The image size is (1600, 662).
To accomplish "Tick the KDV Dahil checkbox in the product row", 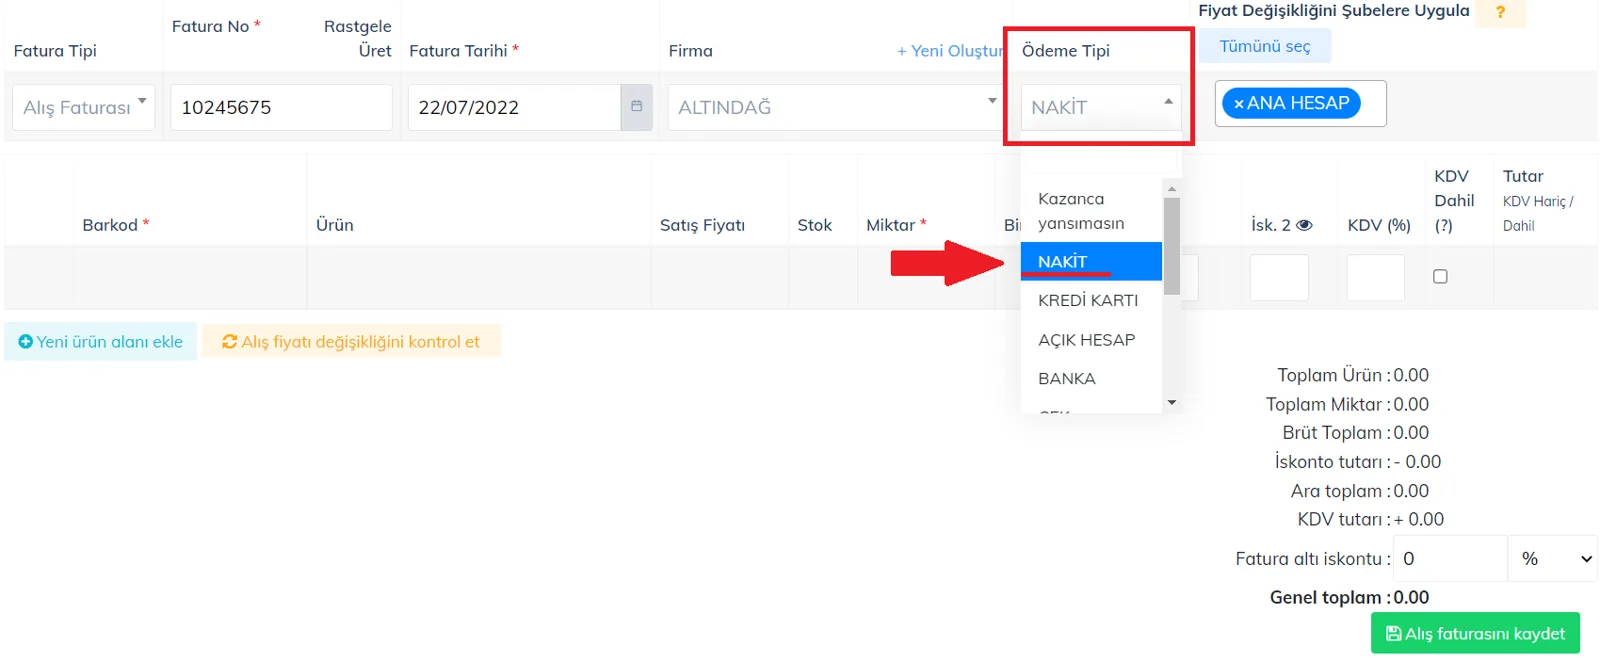I will point(1440,276).
